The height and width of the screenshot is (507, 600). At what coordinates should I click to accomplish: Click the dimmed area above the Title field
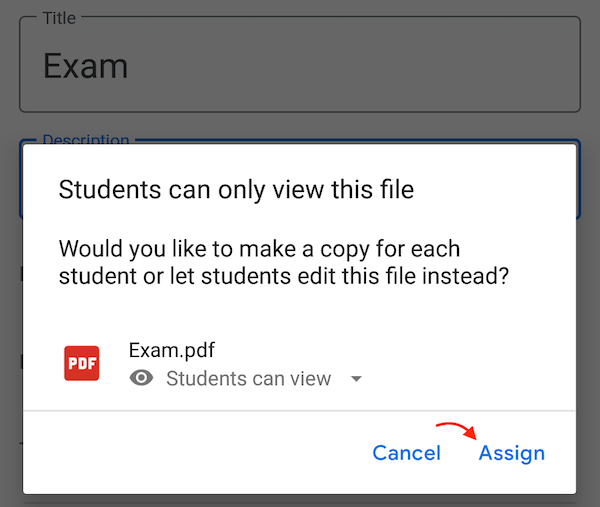tap(300, 6)
